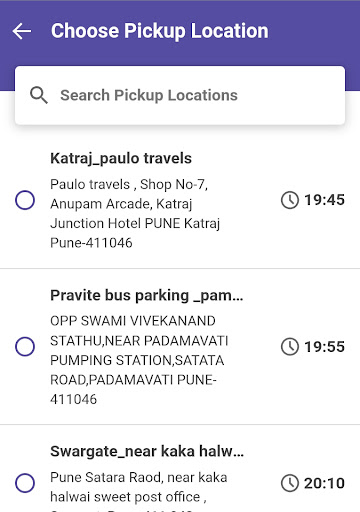Click the Paulo travels, Shop No-7 address line

(x=129, y=184)
